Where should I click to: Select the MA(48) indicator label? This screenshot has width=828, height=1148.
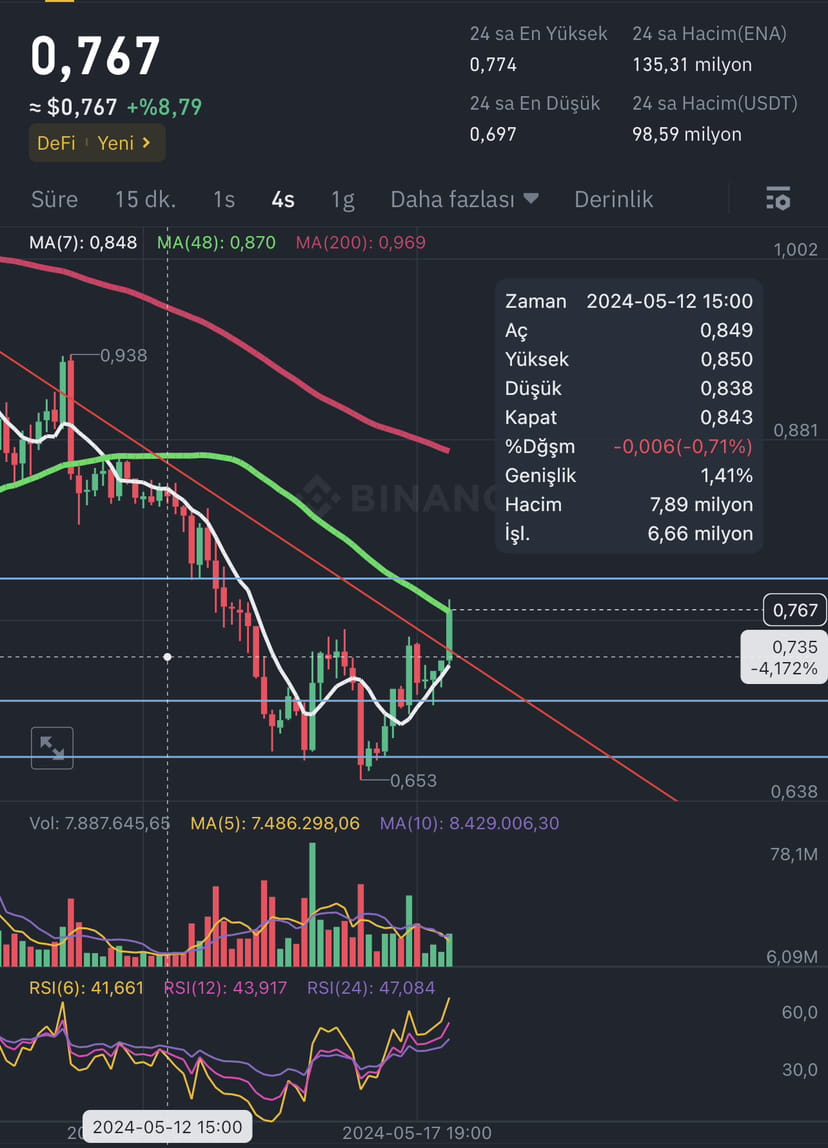[216, 242]
